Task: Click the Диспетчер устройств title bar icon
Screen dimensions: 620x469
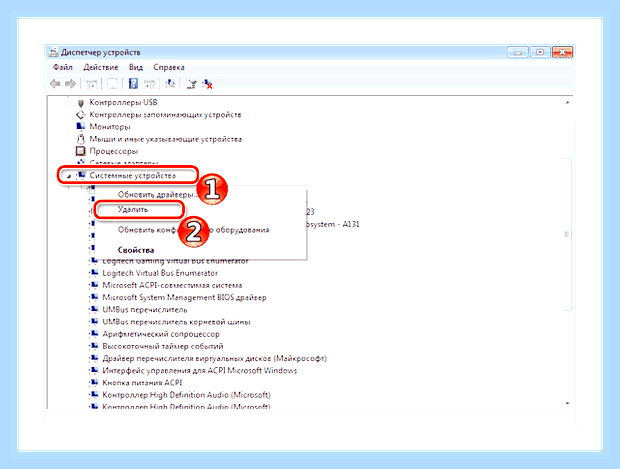Action: [53, 52]
